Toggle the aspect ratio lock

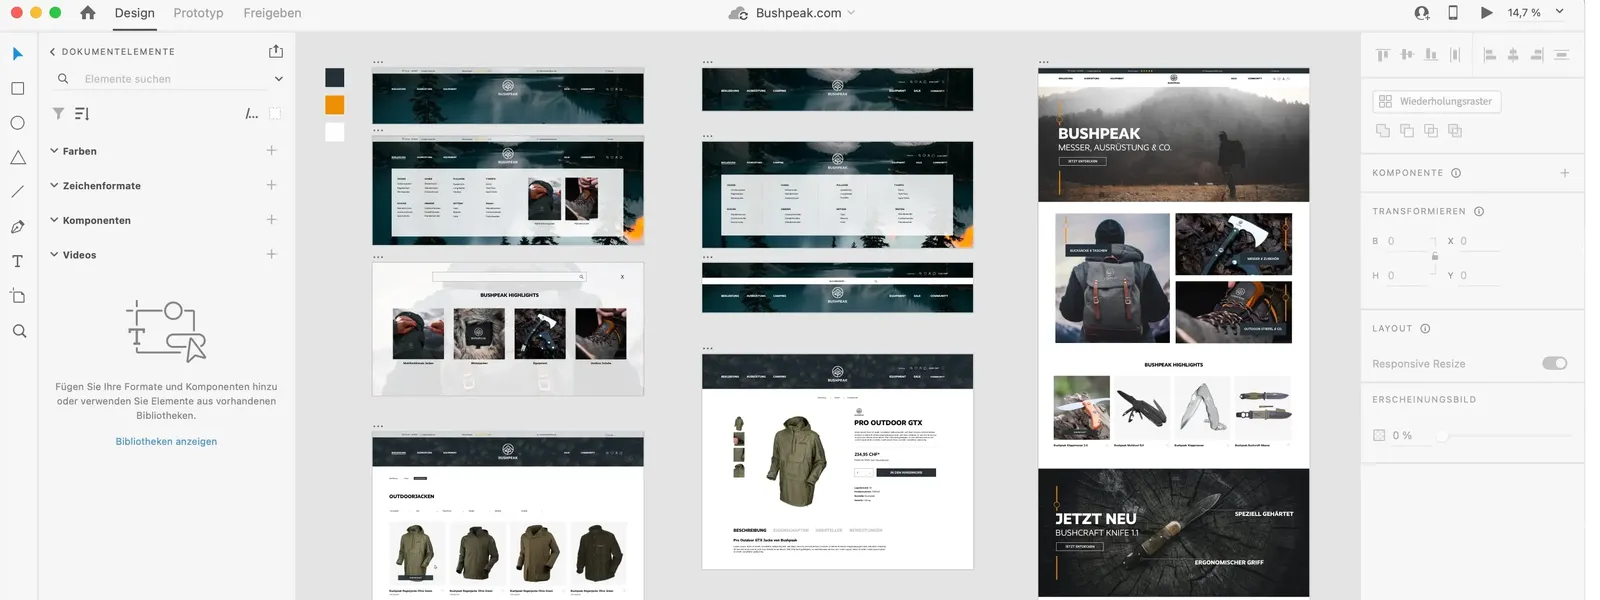click(x=1435, y=256)
